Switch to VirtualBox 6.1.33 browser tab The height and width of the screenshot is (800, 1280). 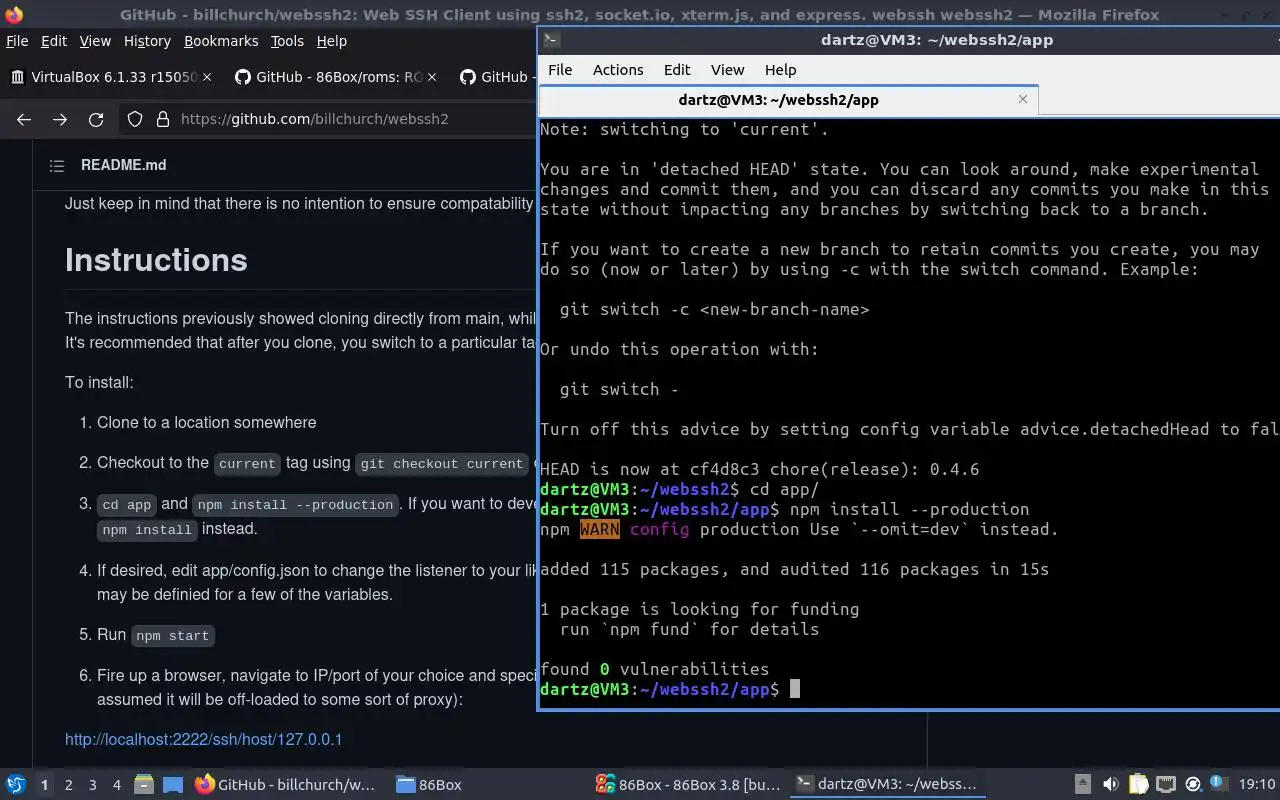click(110, 77)
